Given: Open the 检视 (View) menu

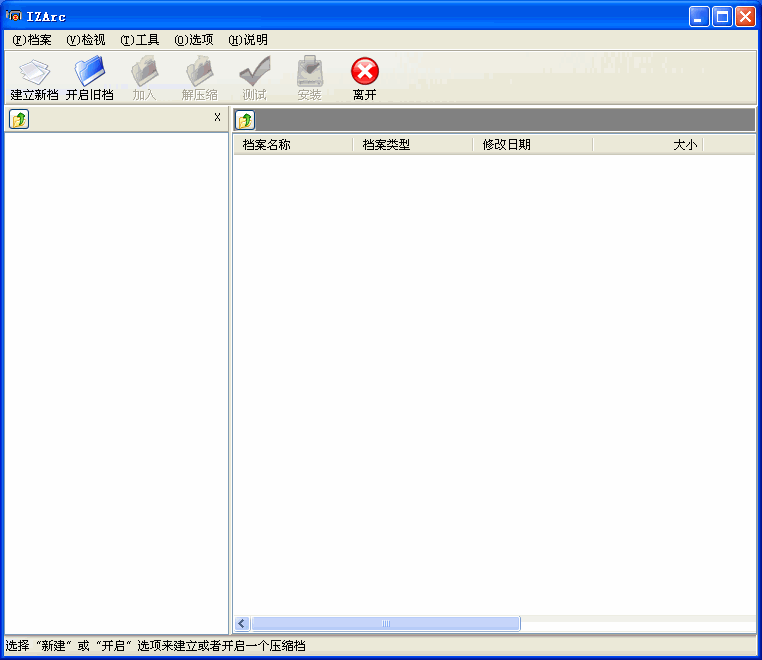Looking at the screenshot, I should point(86,40).
